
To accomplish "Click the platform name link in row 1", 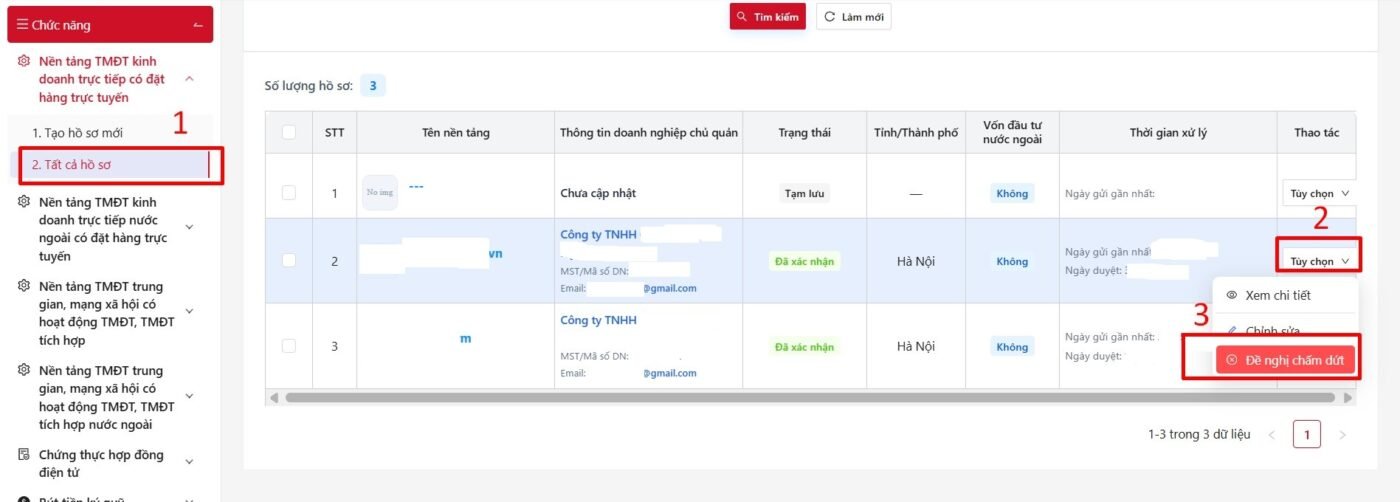I will point(416,186).
